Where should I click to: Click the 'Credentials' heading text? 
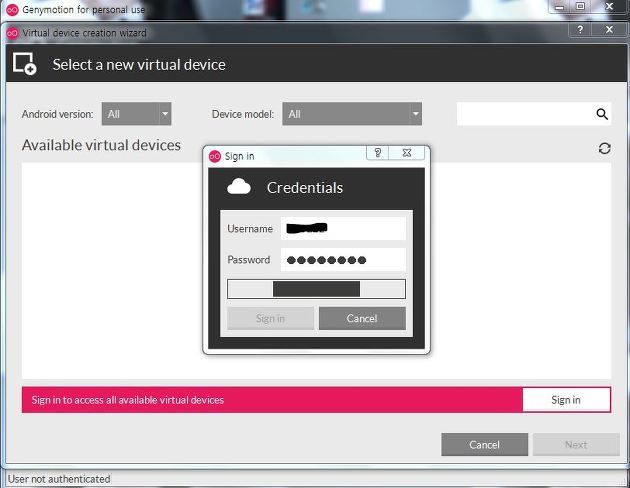[305, 188]
